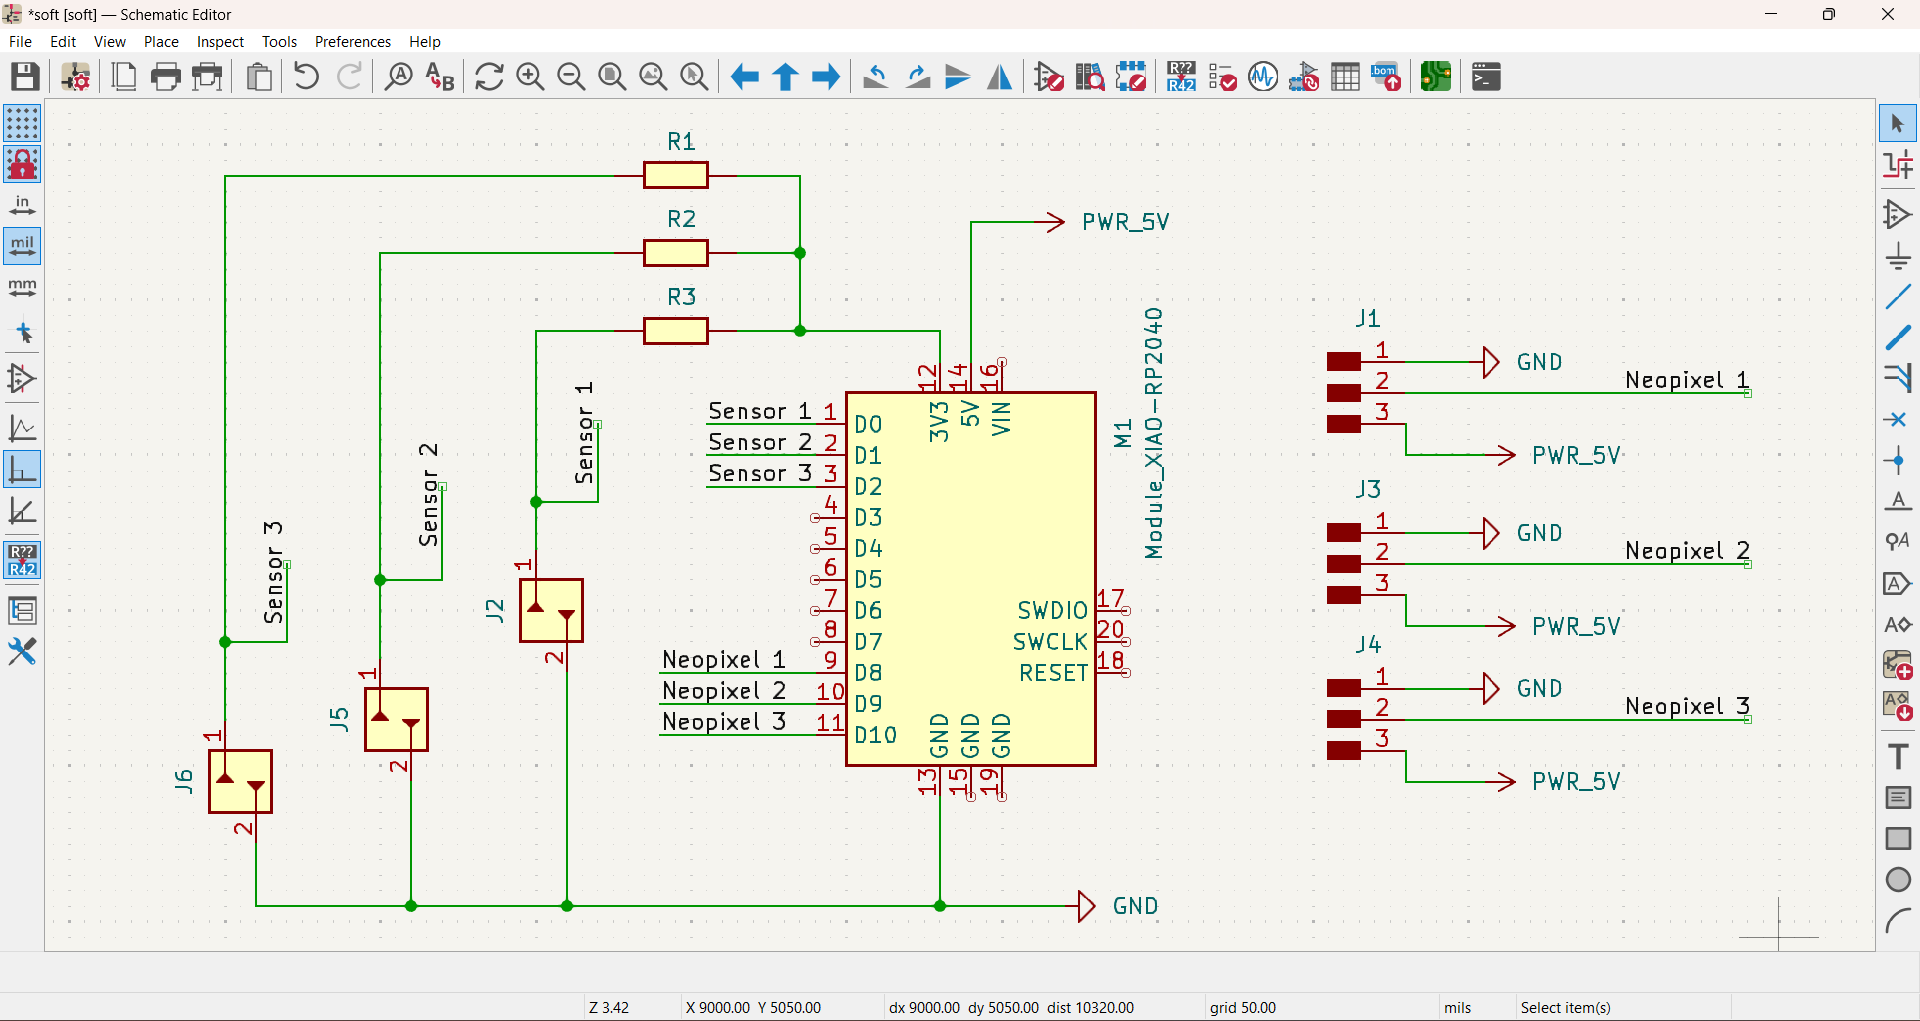
Task: Open the SPICE Simulator
Action: click(1263, 76)
